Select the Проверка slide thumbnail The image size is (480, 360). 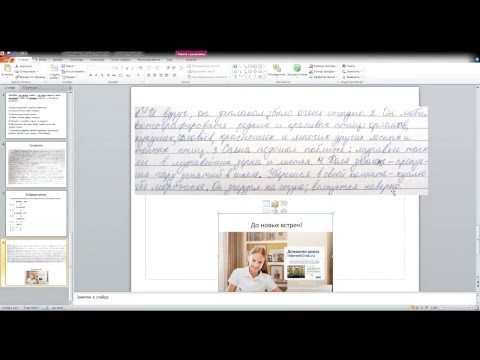[x=36, y=164]
